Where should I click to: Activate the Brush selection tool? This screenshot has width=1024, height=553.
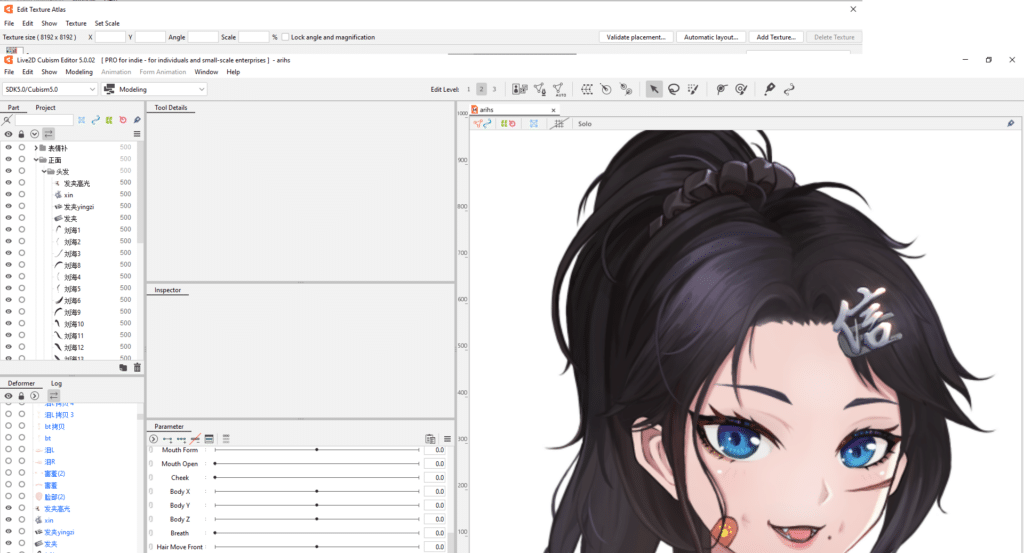(692, 89)
